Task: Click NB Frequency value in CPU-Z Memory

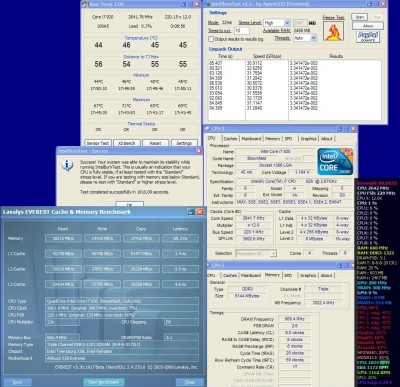Action: 323,303
